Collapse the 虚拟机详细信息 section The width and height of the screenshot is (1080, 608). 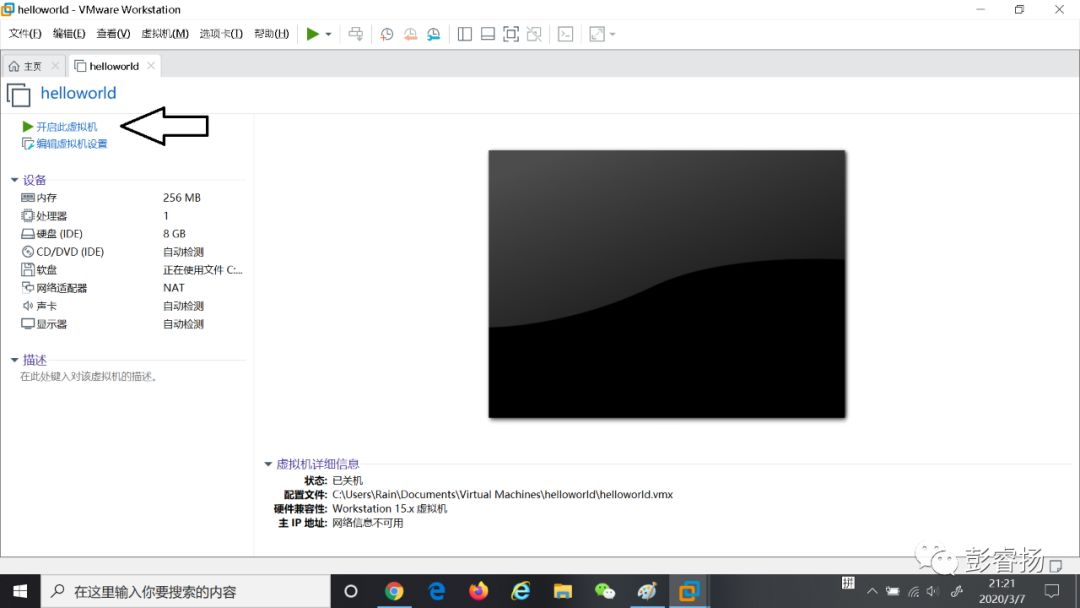pyautogui.click(x=268, y=464)
